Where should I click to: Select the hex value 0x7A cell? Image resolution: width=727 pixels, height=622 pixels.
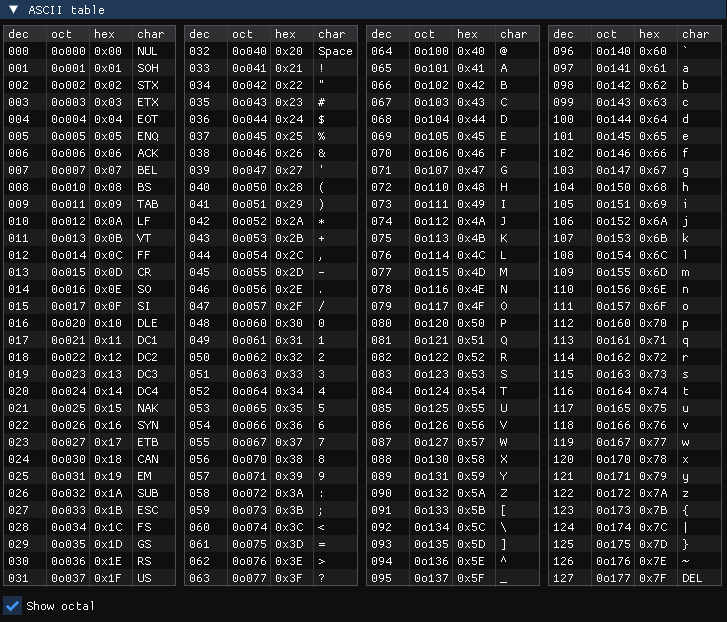point(653,493)
